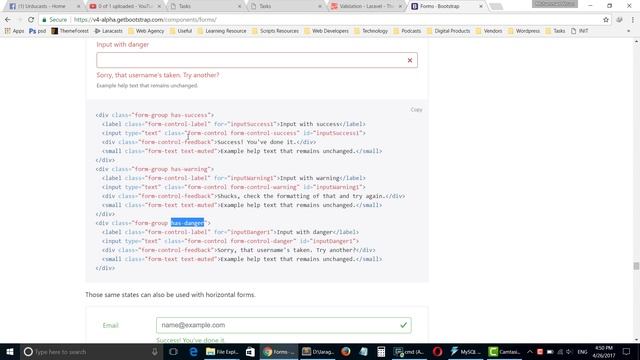Close the Forms - Bootstrap tab
The image size is (640, 360).
click(x=481, y=6)
